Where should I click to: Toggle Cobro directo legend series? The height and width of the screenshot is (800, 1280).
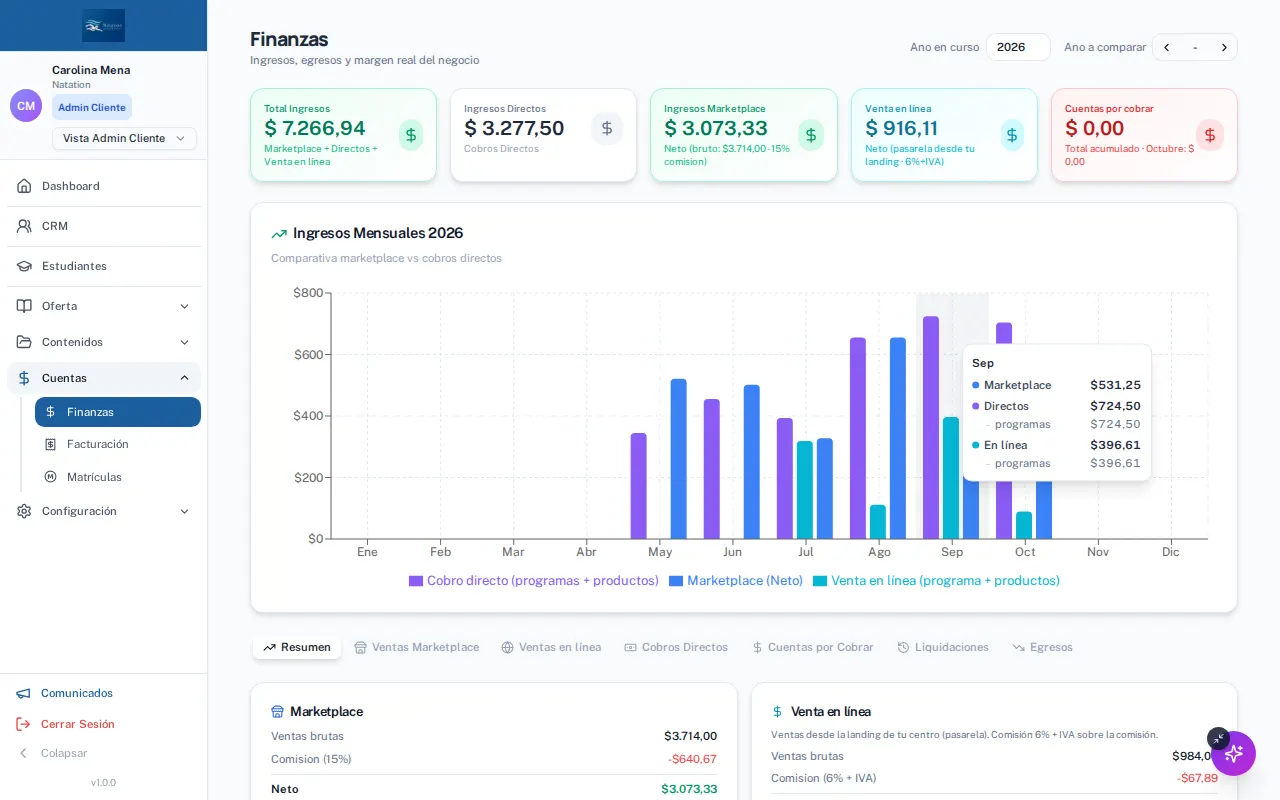tap(534, 581)
